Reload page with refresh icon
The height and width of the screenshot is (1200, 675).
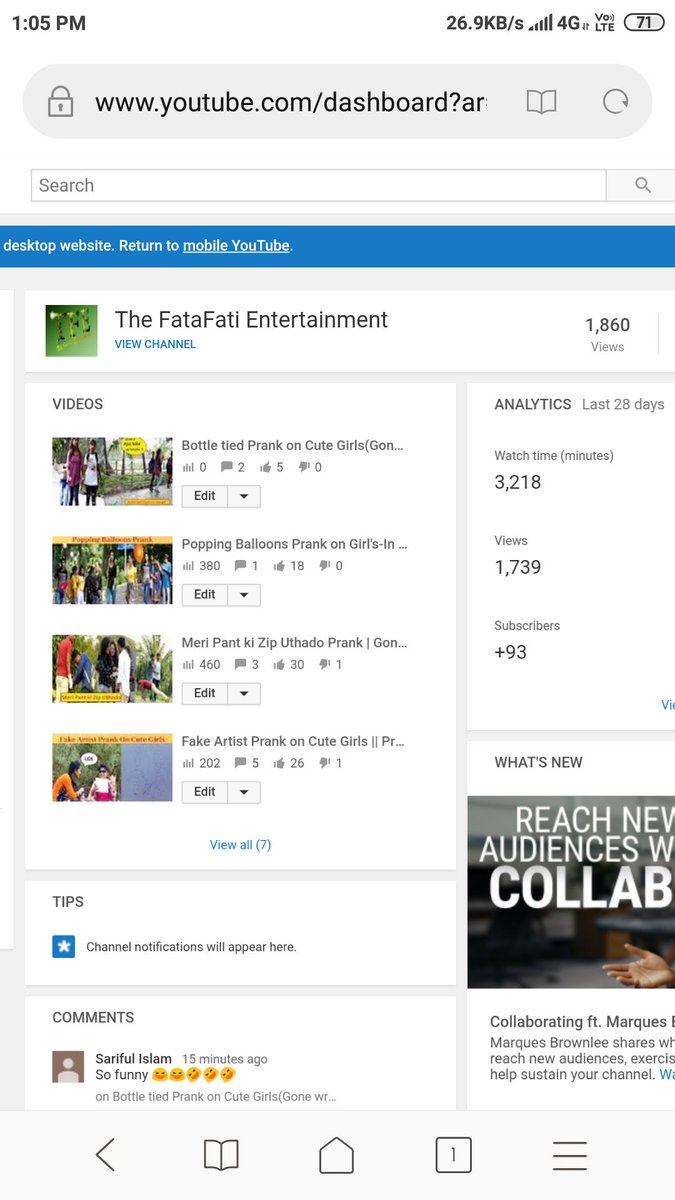point(616,101)
